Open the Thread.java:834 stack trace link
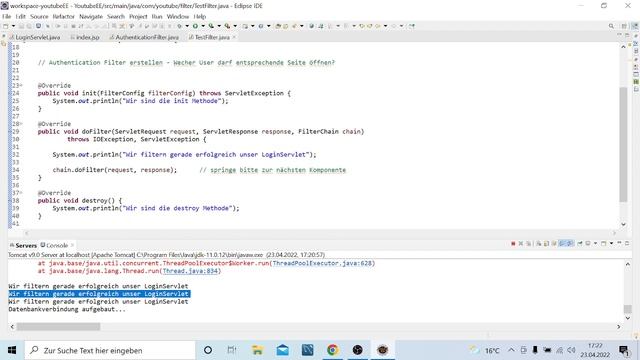 point(190,271)
